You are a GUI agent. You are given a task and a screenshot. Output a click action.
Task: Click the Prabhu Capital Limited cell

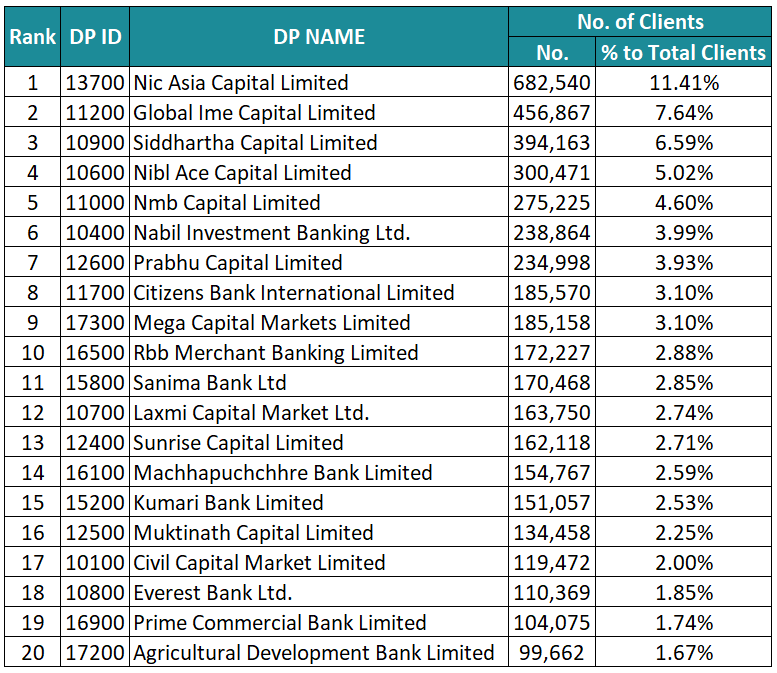tap(238, 263)
